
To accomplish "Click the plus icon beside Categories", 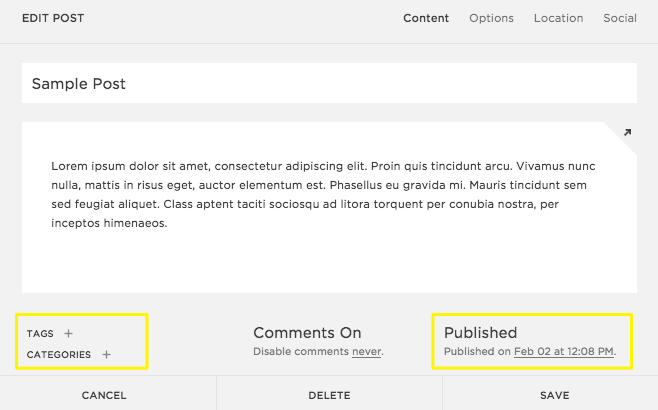I will coord(106,354).
